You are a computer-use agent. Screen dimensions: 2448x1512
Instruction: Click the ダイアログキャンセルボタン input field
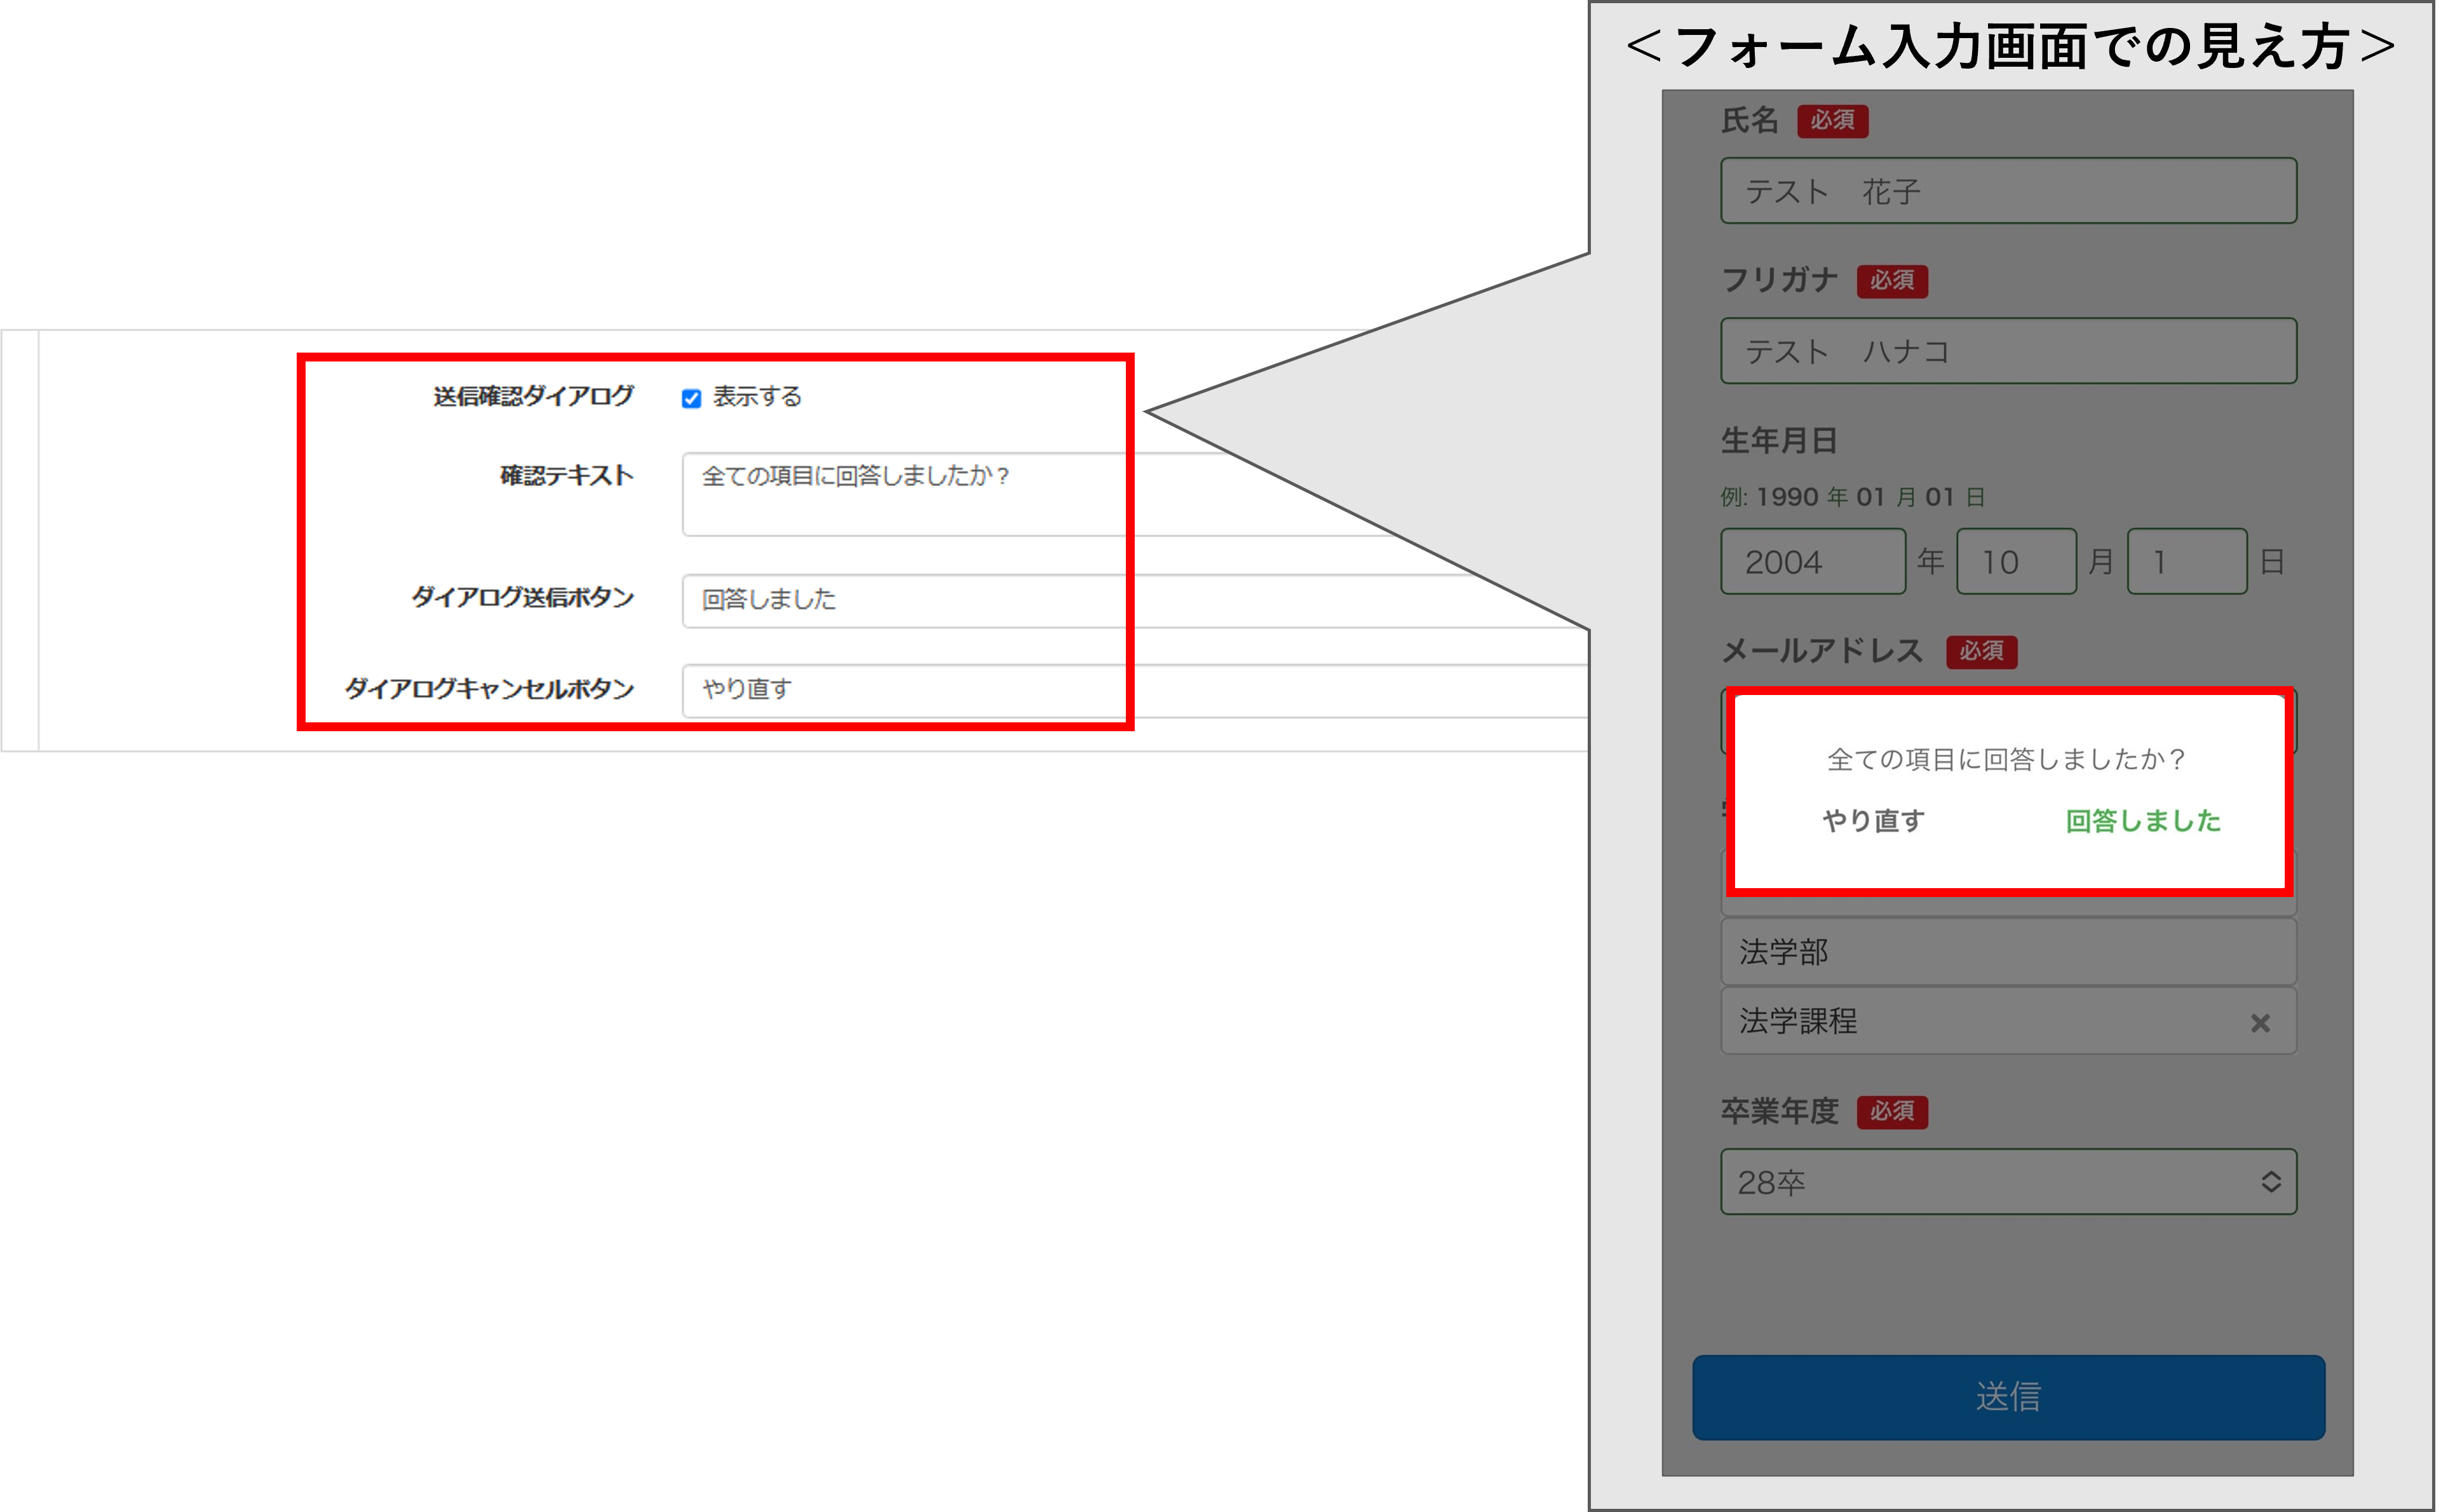click(1136, 690)
